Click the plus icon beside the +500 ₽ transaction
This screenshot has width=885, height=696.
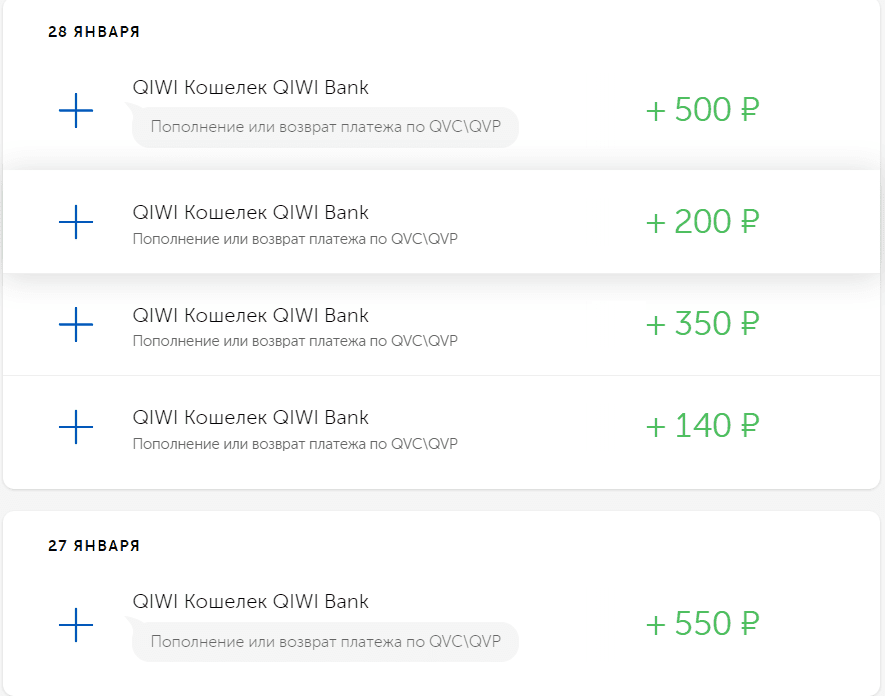click(x=76, y=110)
